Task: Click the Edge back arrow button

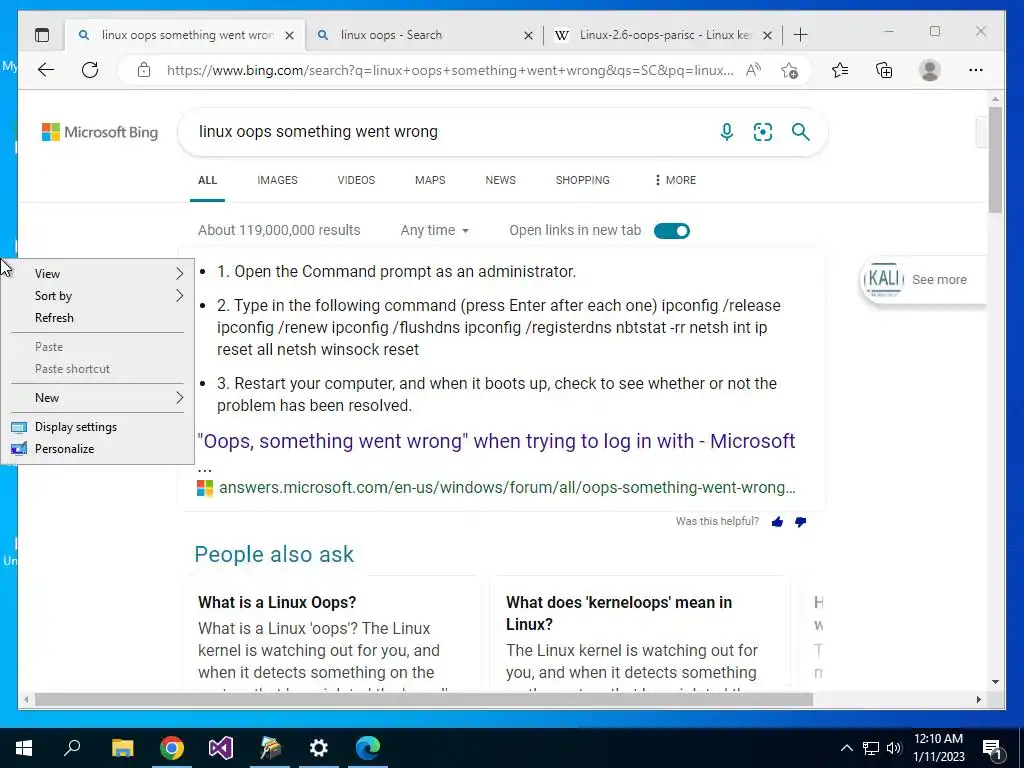Action: (46, 70)
